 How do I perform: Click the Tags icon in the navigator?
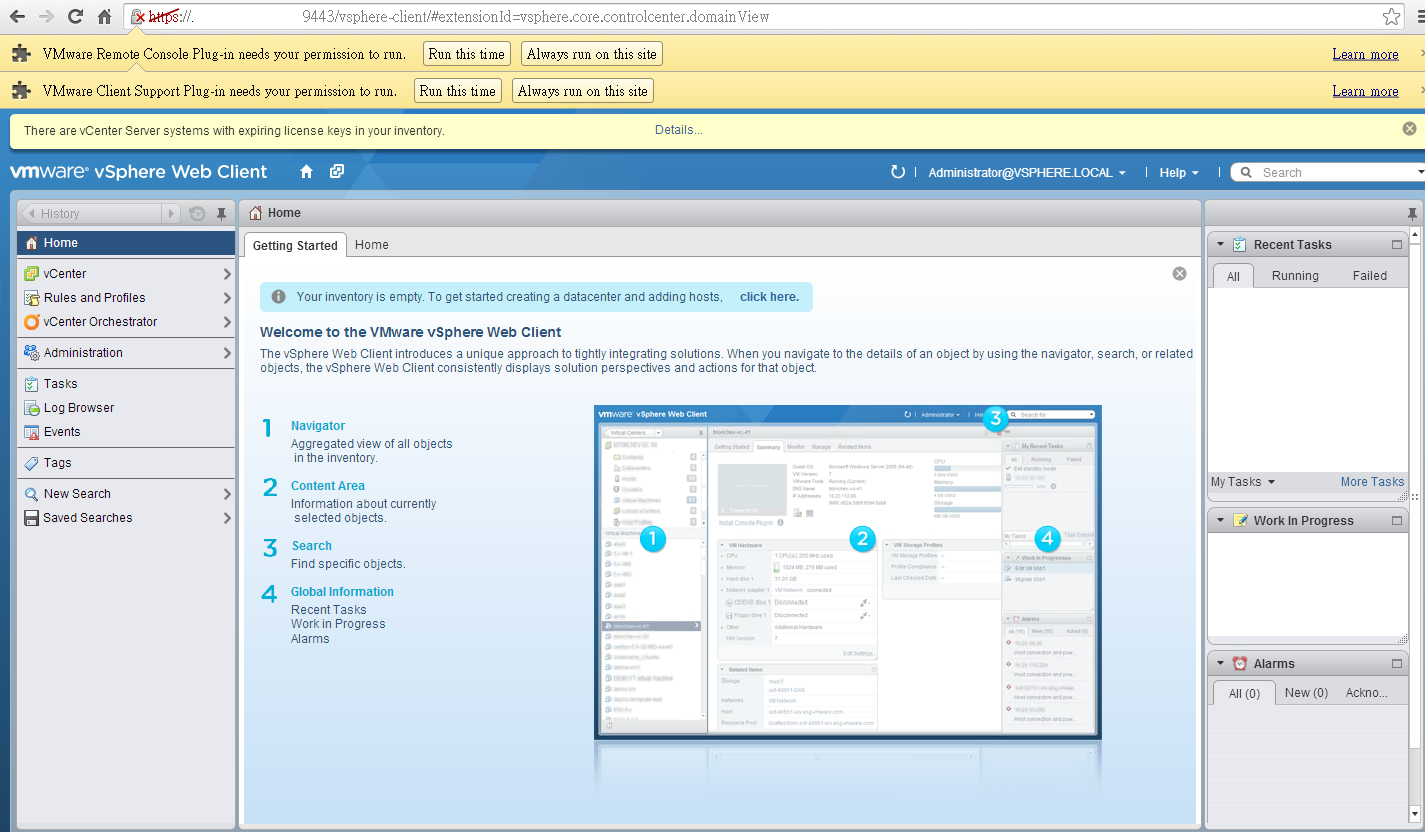click(32, 462)
